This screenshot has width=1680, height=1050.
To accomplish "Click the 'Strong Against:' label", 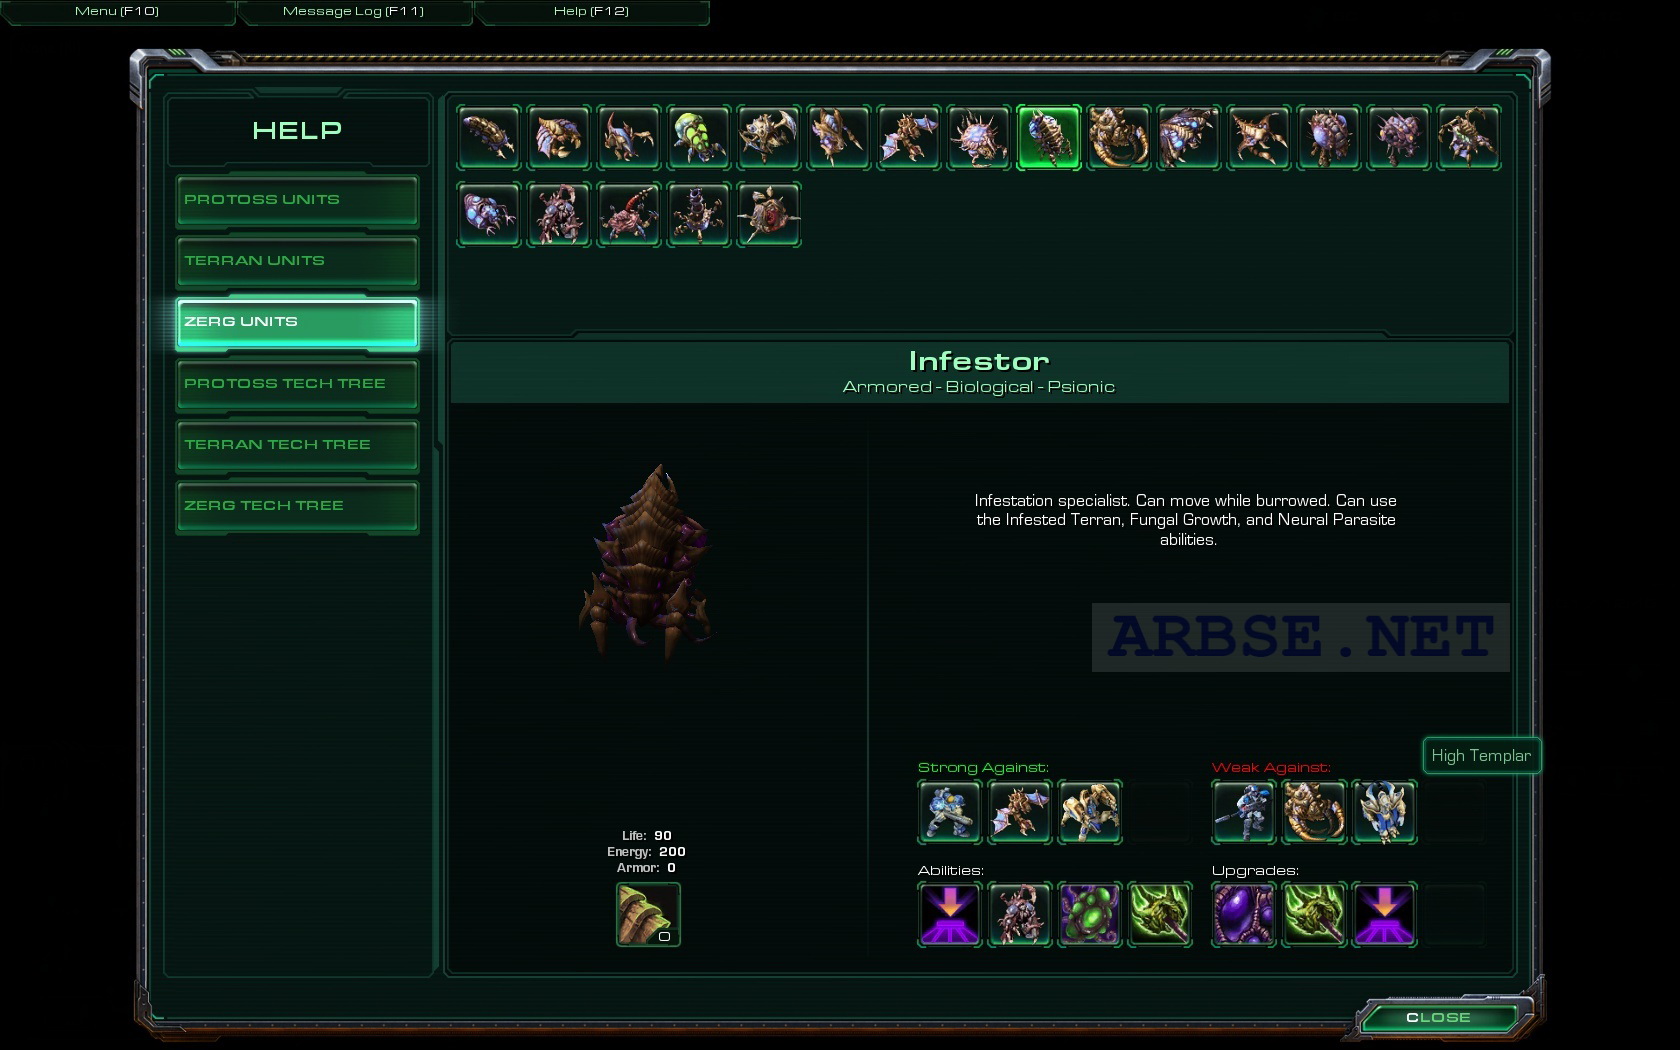I will click(x=983, y=768).
